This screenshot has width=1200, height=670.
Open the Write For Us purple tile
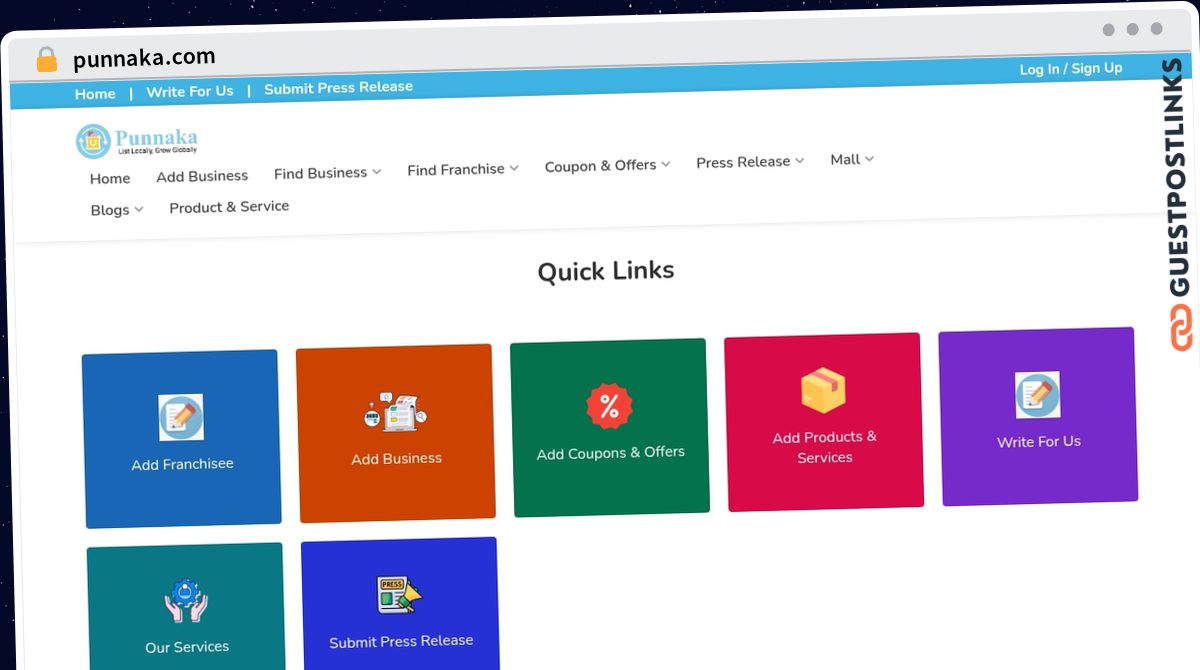pyautogui.click(x=1038, y=416)
